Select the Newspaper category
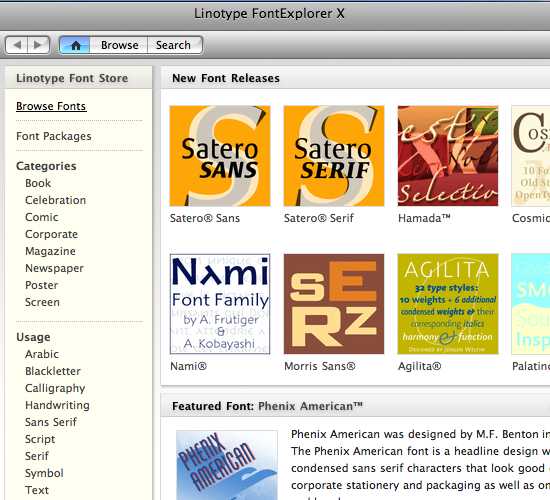This screenshot has width=550, height=500. tap(54, 268)
